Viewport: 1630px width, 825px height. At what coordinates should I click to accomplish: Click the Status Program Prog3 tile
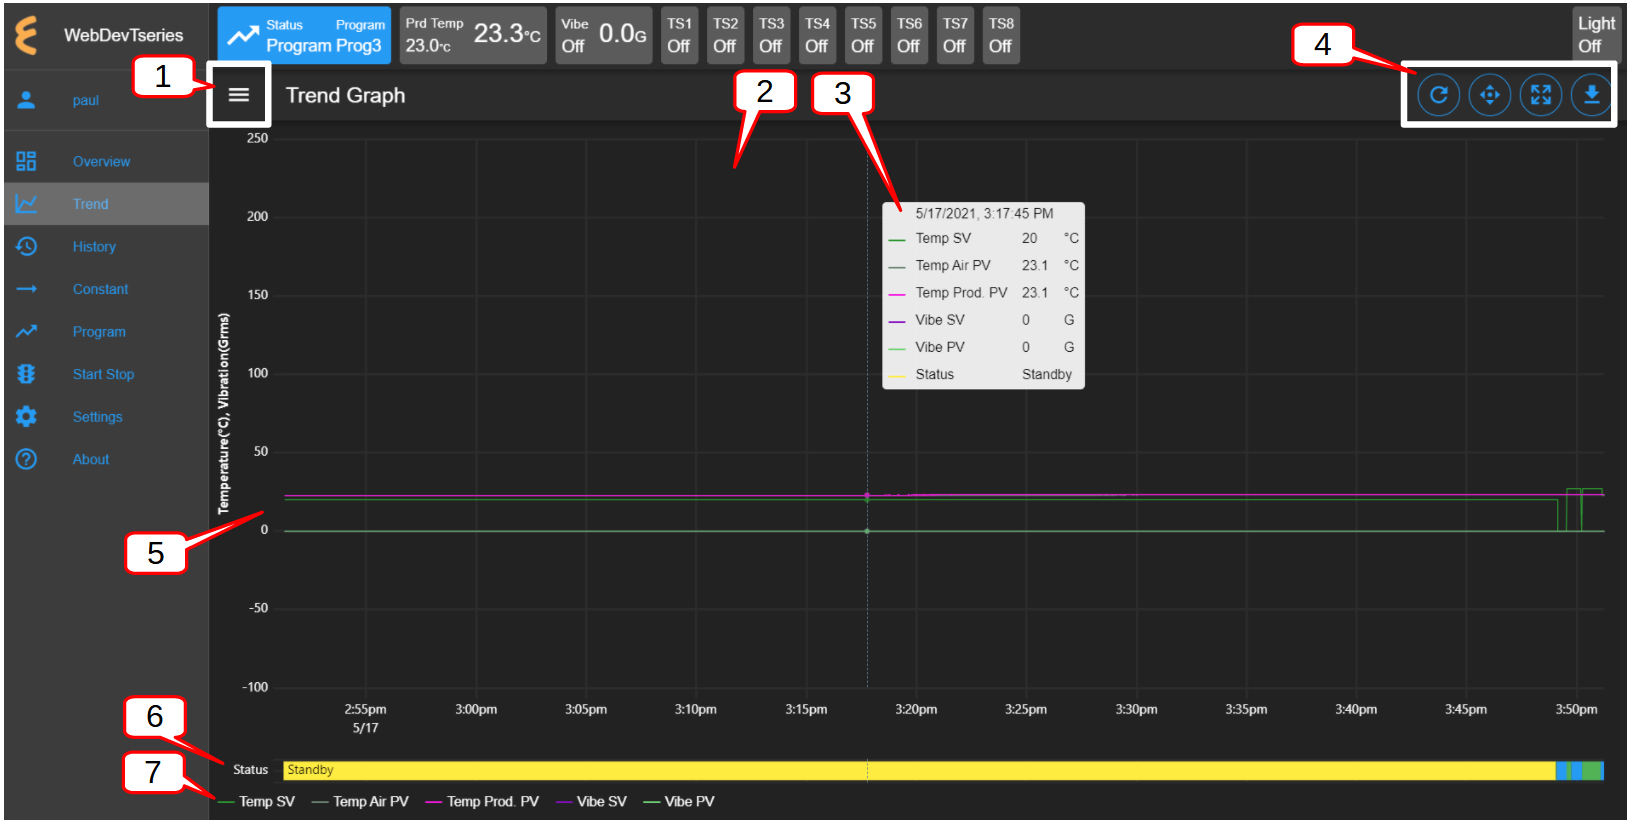[304, 35]
